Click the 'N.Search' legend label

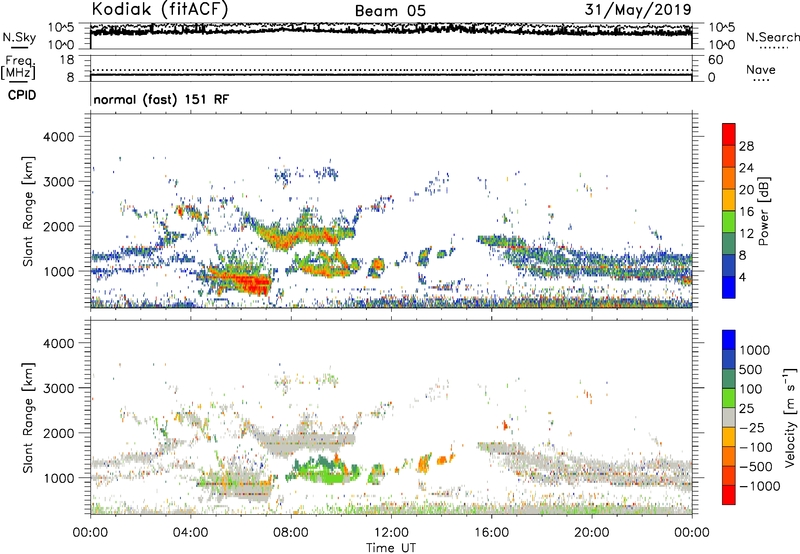point(772,37)
